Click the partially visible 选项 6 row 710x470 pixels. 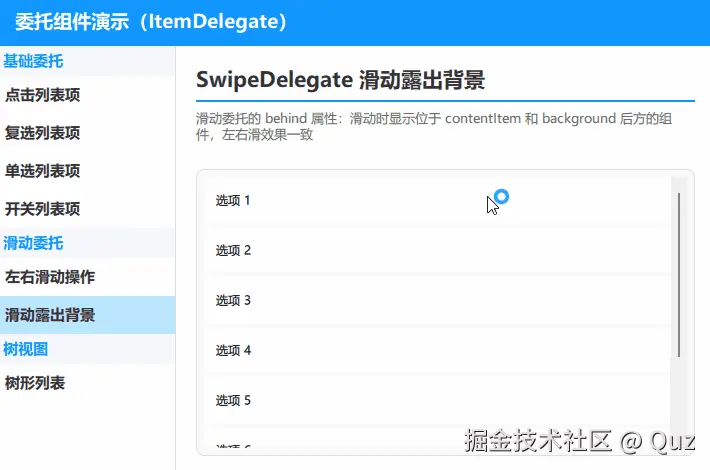point(438,437)
